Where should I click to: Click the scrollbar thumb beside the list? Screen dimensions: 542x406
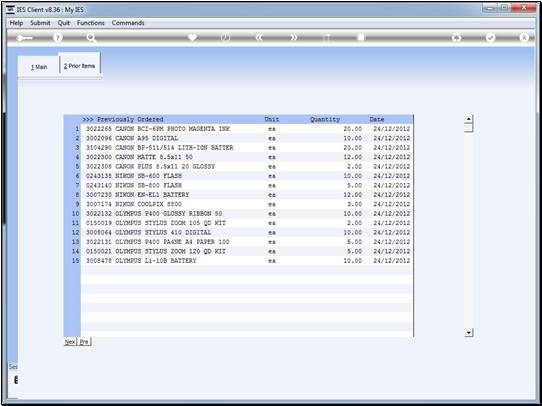coord(468,128)
